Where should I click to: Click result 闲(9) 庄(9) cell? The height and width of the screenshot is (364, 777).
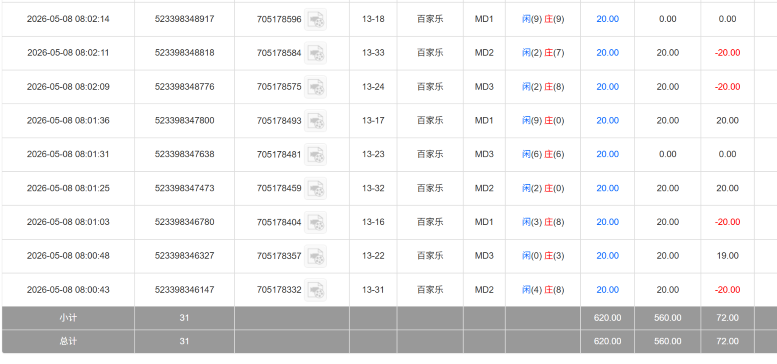pos(543,19)
